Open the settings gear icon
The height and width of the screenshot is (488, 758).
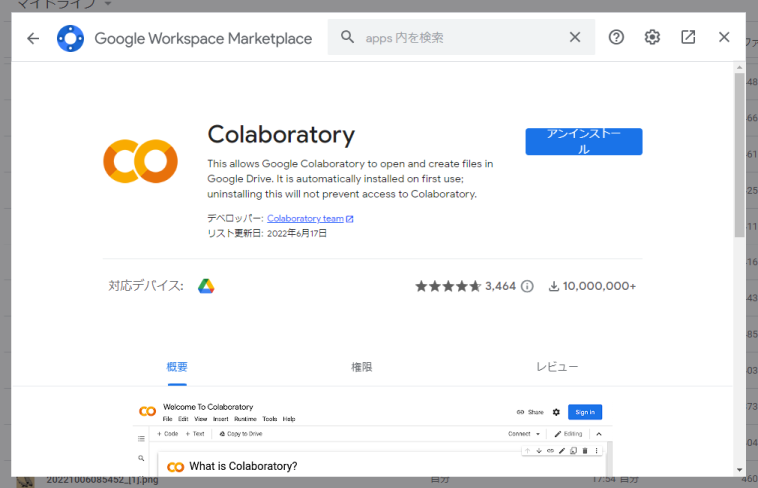(652, 37)
